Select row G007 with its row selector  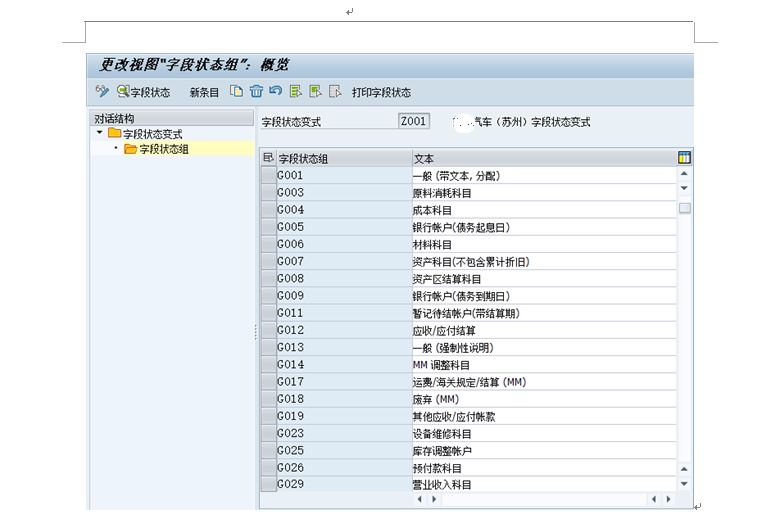coord(269,261)
